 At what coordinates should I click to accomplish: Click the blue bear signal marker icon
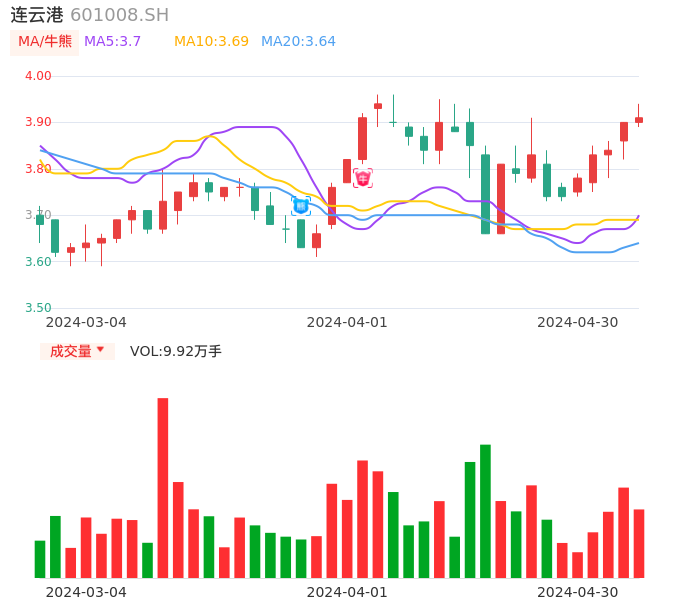coord(301,206)
